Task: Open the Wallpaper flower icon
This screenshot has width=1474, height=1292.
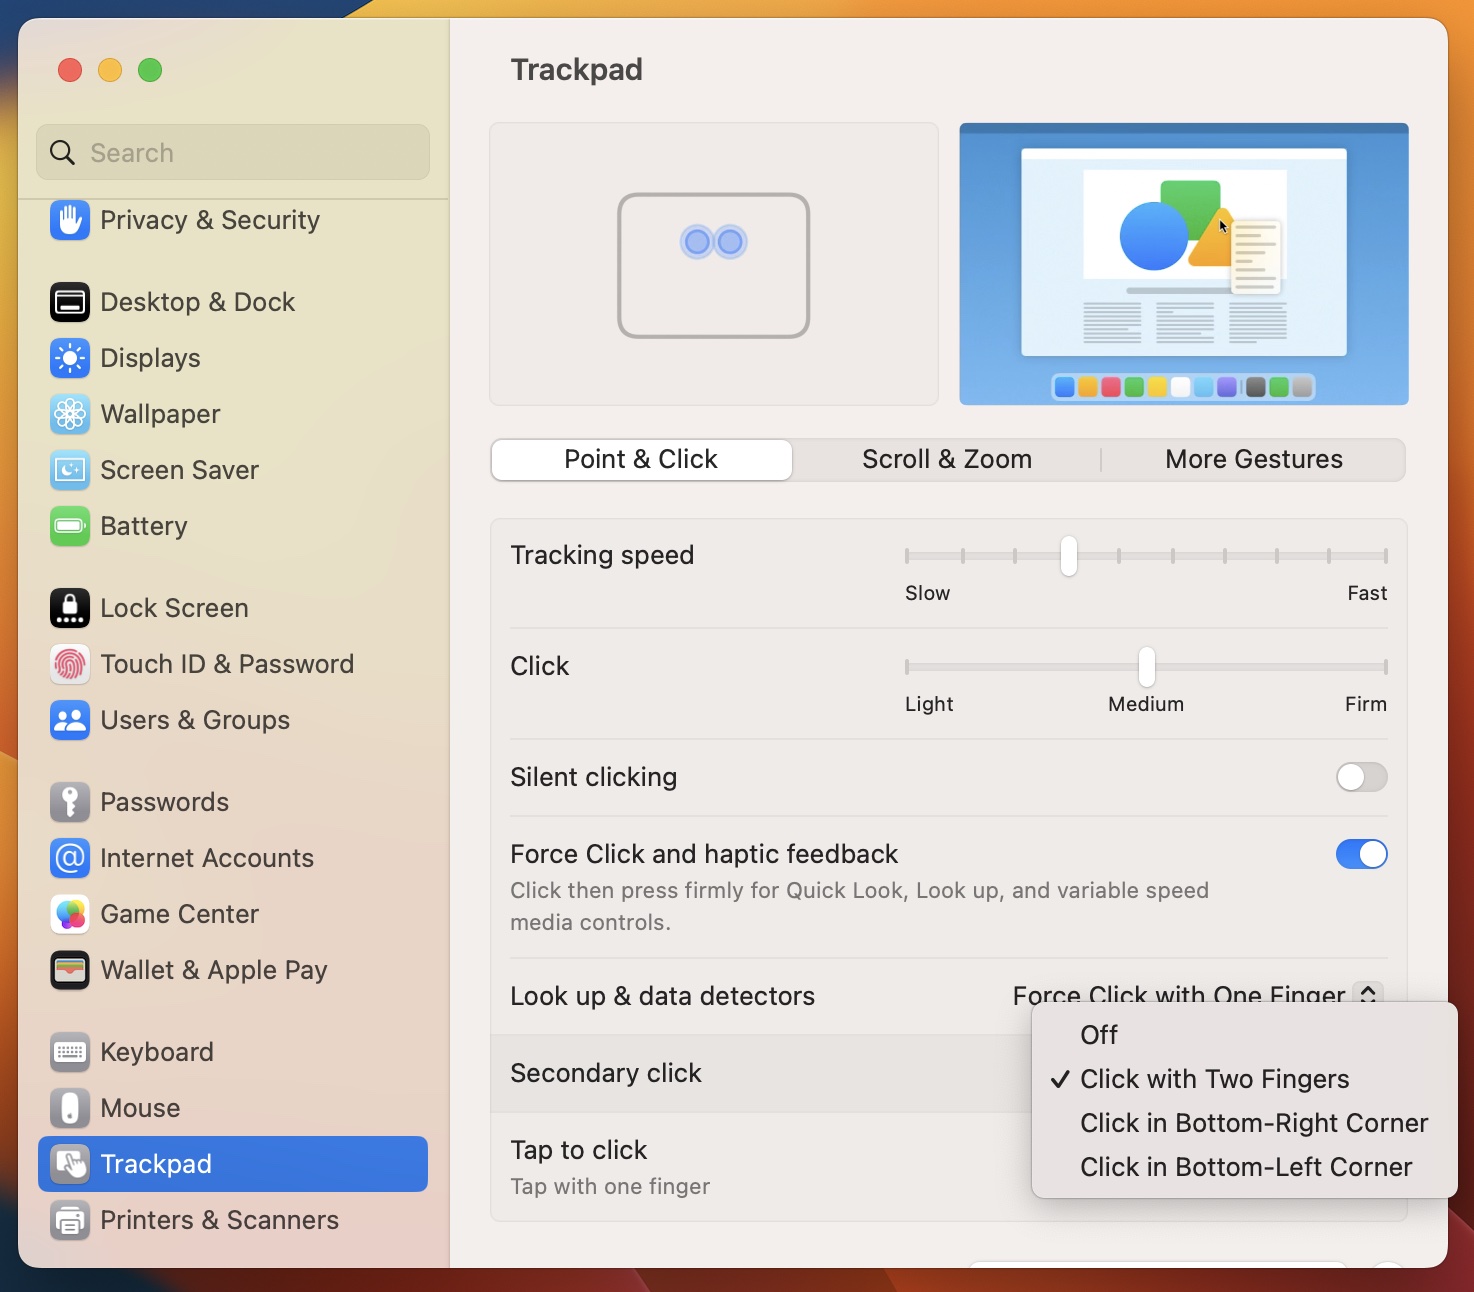Action: click(69, 414)
